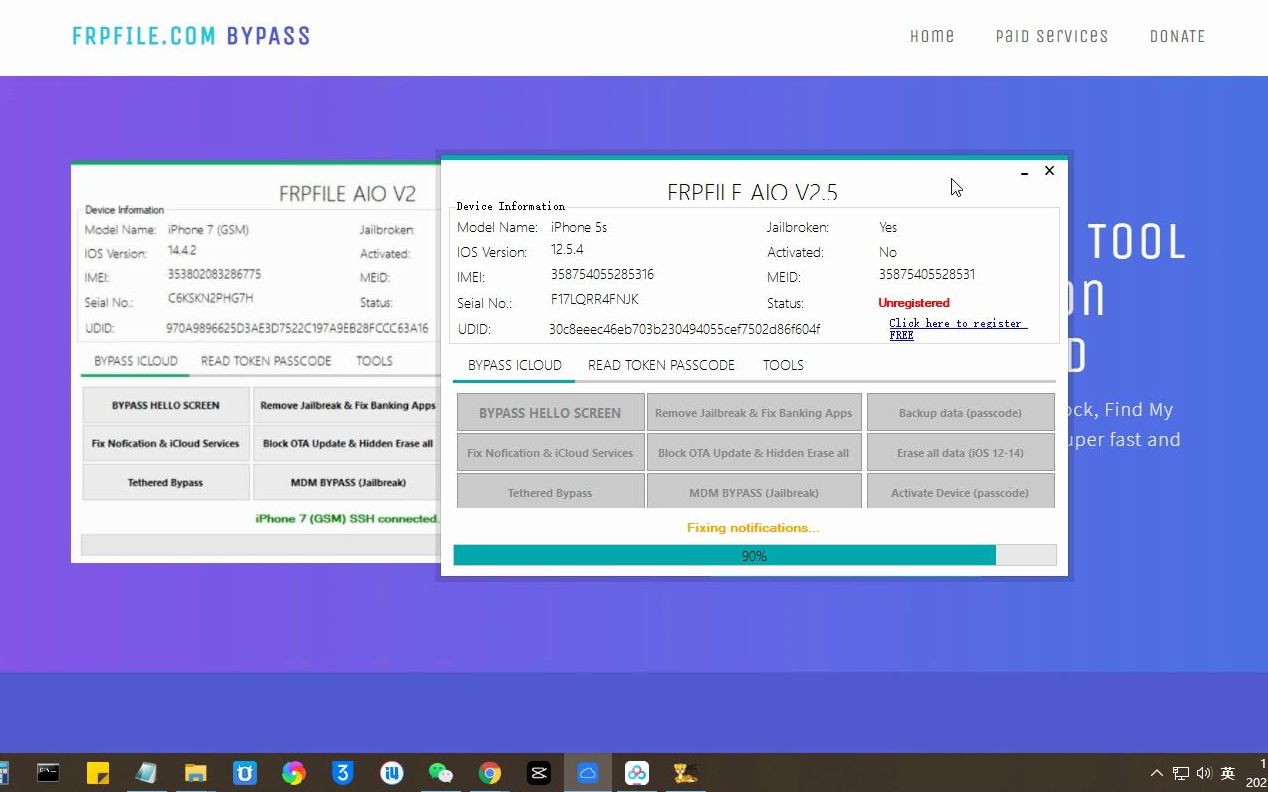Click the volume icon in the system tray
This screenshot has width=1268, height=792.
1205,772
